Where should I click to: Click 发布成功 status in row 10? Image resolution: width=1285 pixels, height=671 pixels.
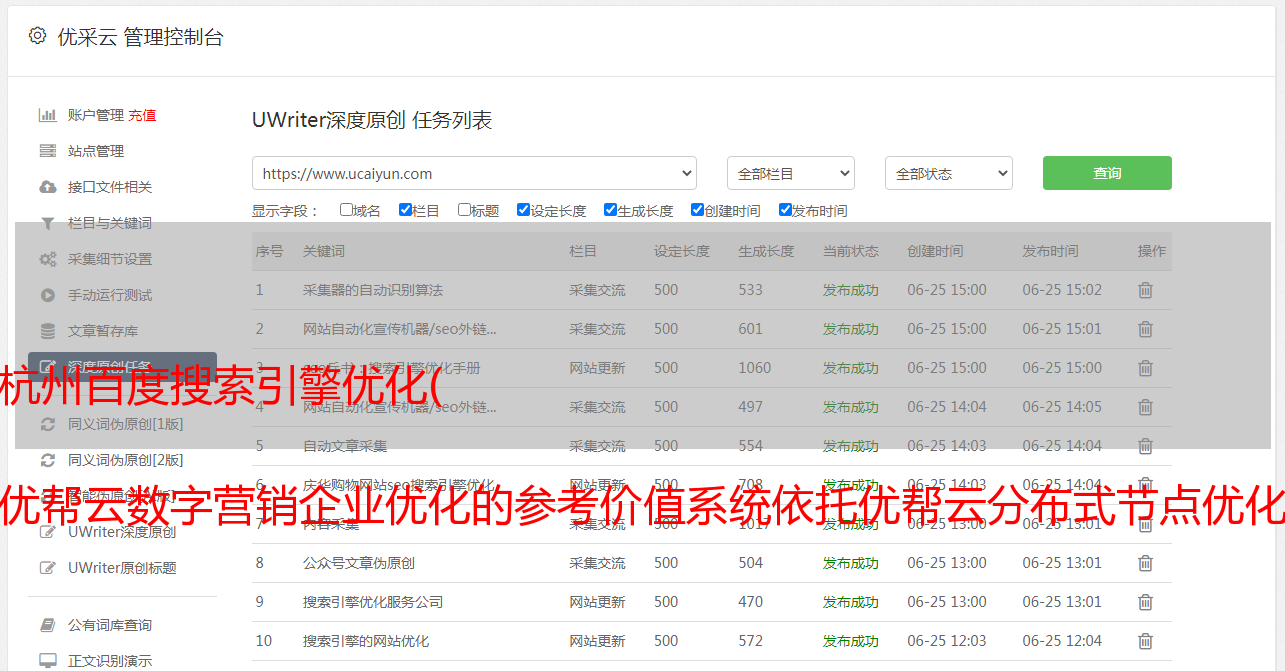(851, 641)
